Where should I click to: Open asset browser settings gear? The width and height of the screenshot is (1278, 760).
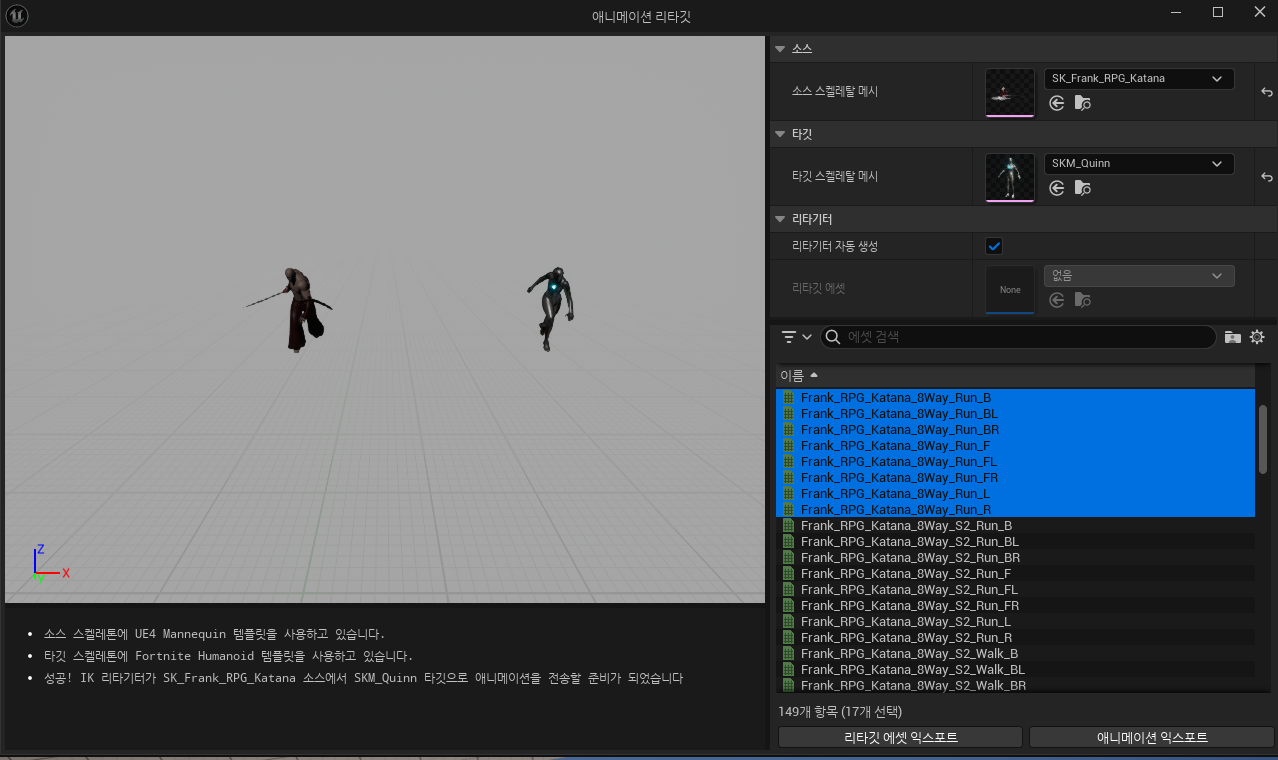(x=1257, y=337)
